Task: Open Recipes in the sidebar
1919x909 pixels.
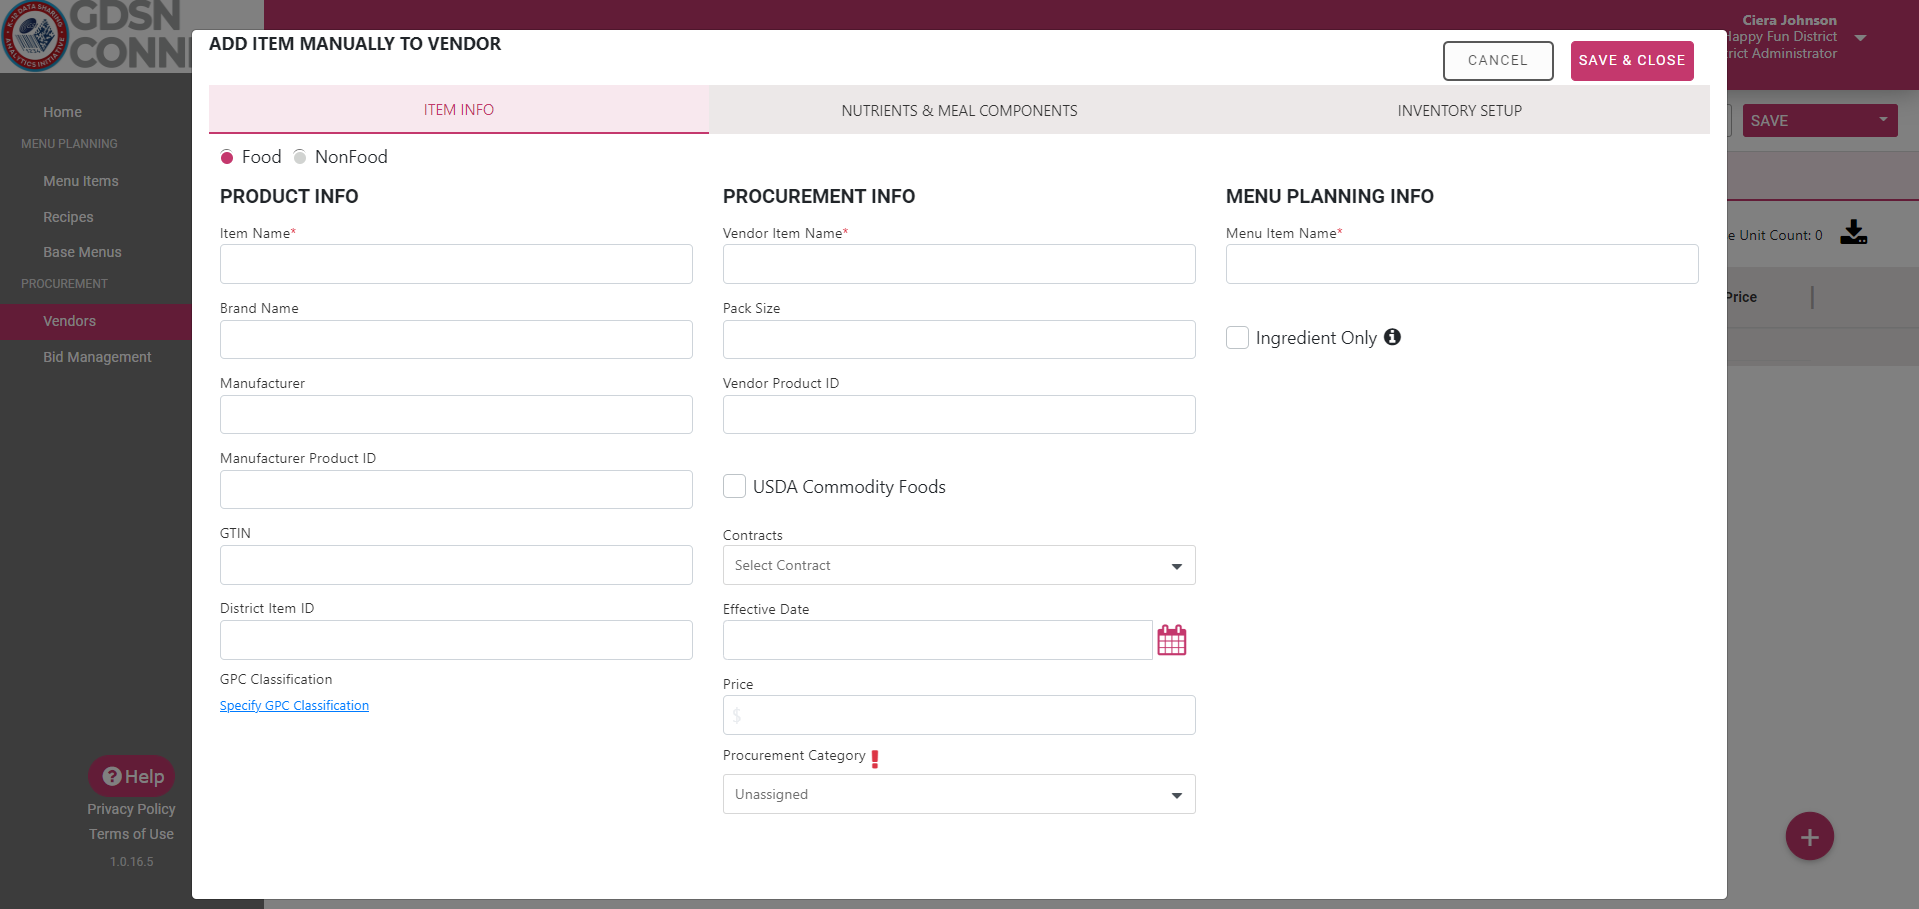Action: coord(68,217)
